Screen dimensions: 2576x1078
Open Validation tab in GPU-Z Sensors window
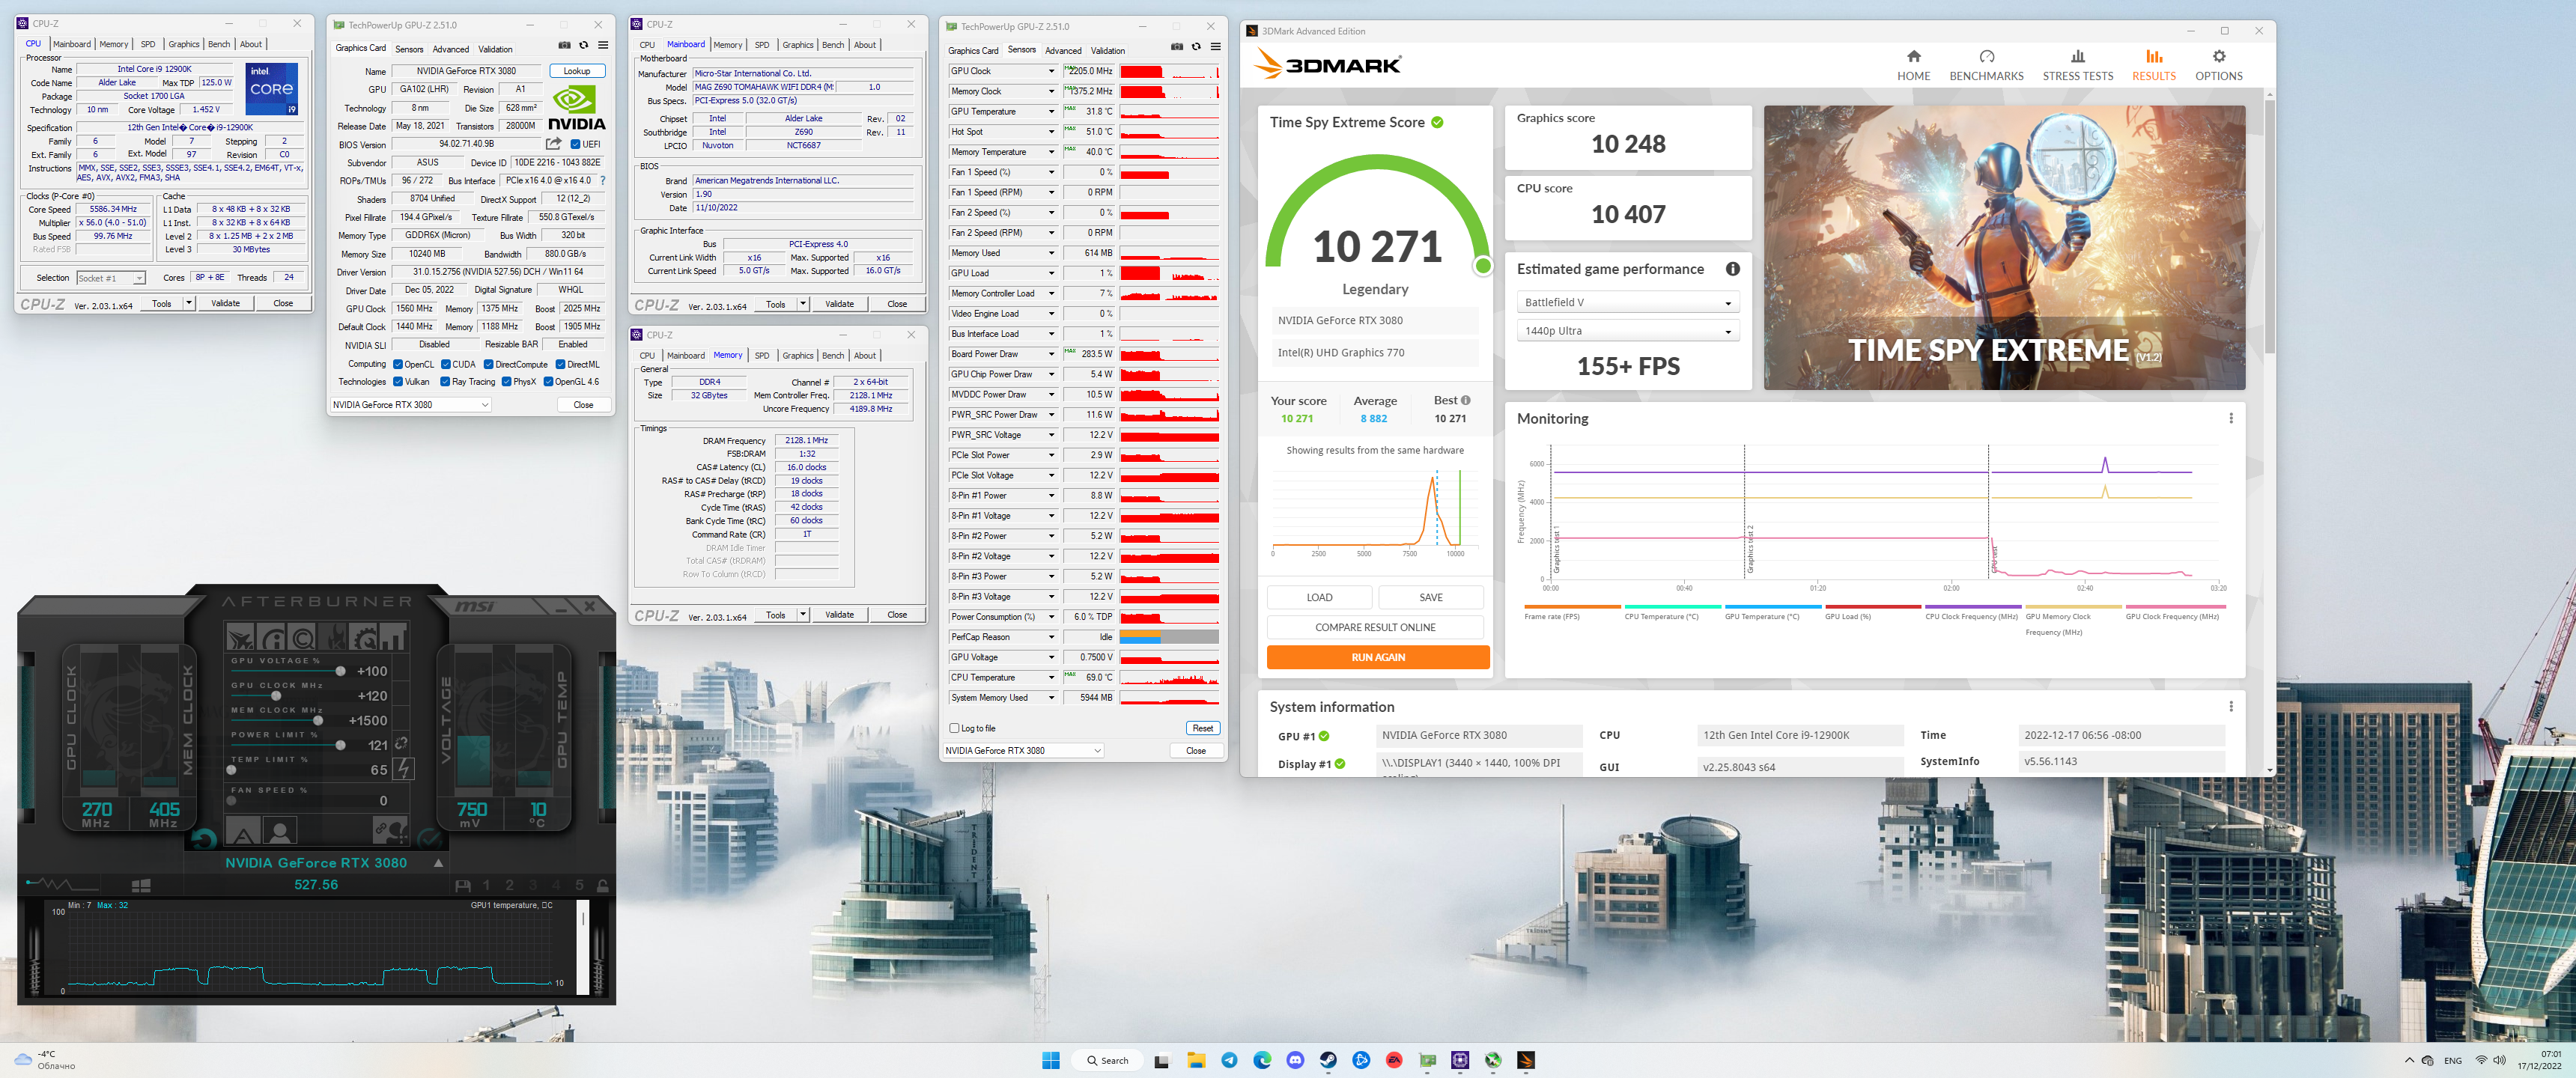(x=1107, y=51)
